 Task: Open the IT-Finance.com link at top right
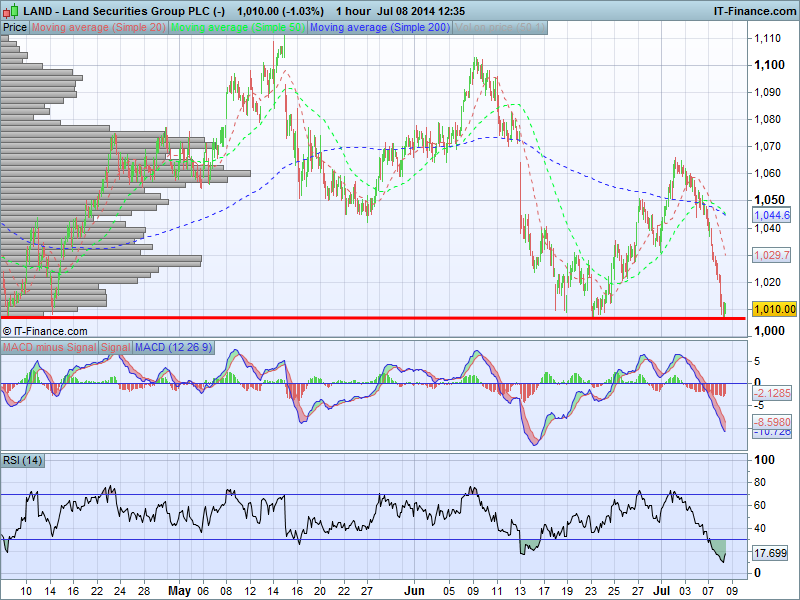pyautogui.click(x=753, y=10)
